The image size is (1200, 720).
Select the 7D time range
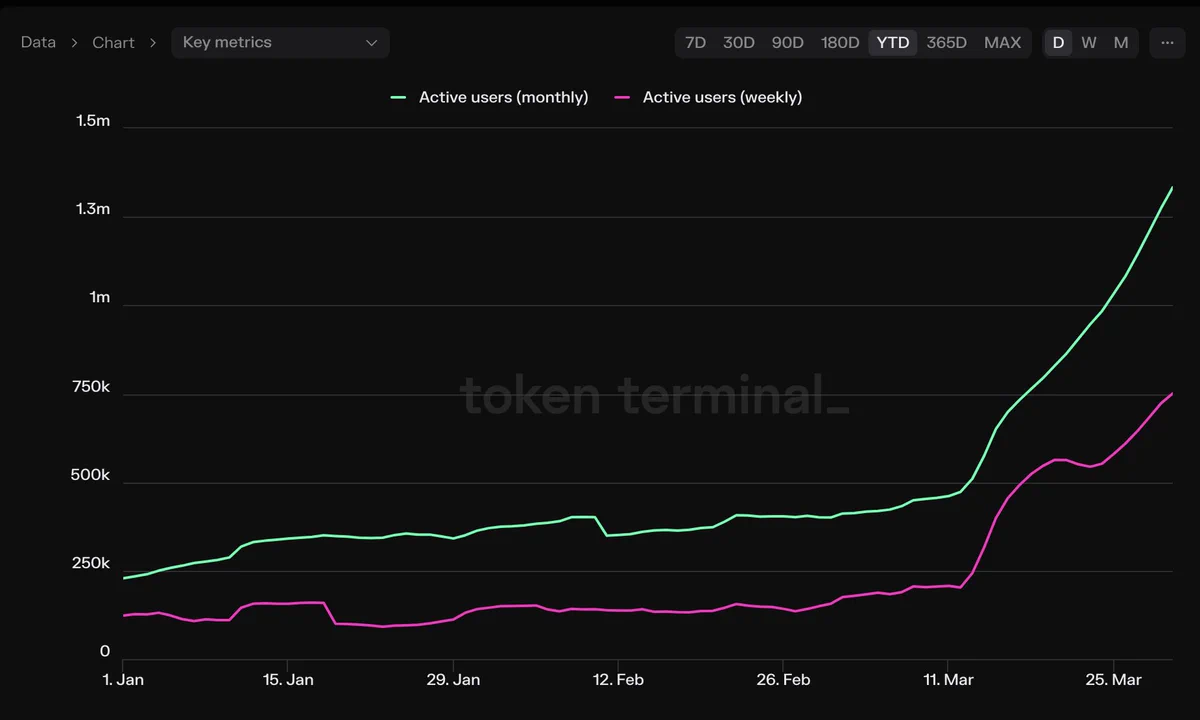click(695, 43)
